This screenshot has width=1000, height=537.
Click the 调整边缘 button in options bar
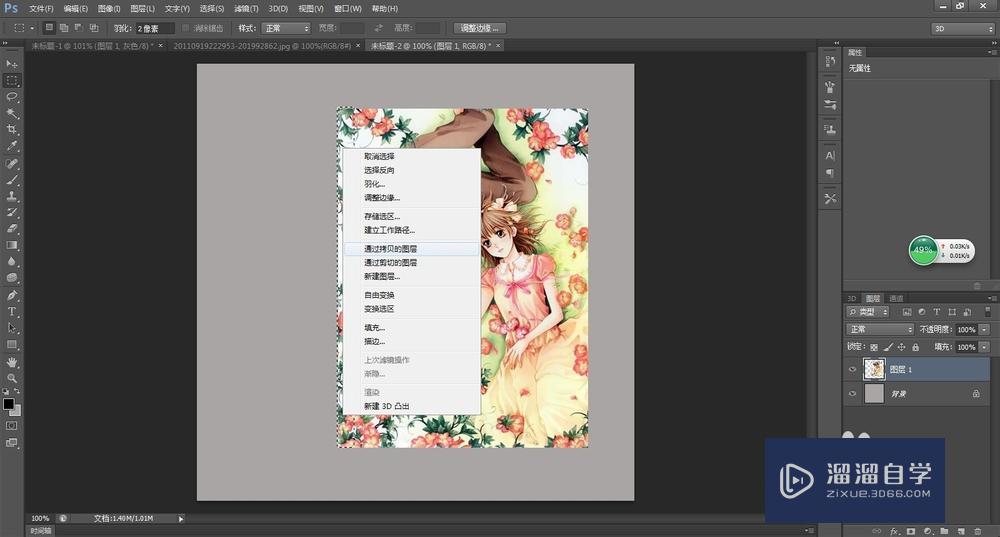[x=479, y=28]
